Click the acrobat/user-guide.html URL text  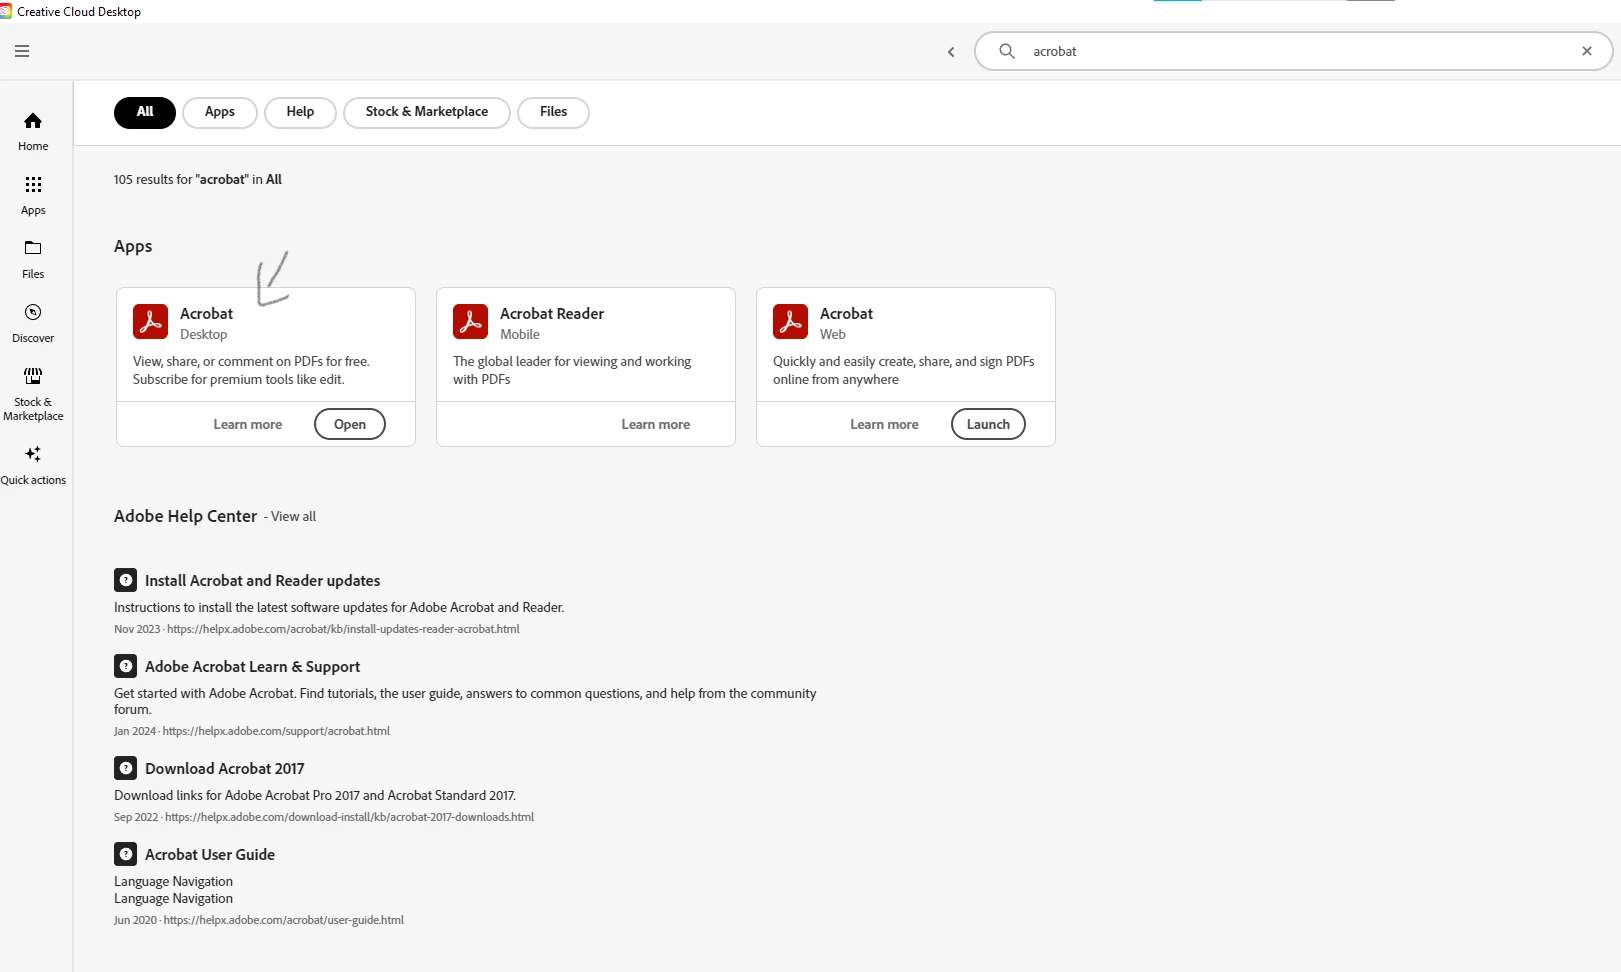284,920
